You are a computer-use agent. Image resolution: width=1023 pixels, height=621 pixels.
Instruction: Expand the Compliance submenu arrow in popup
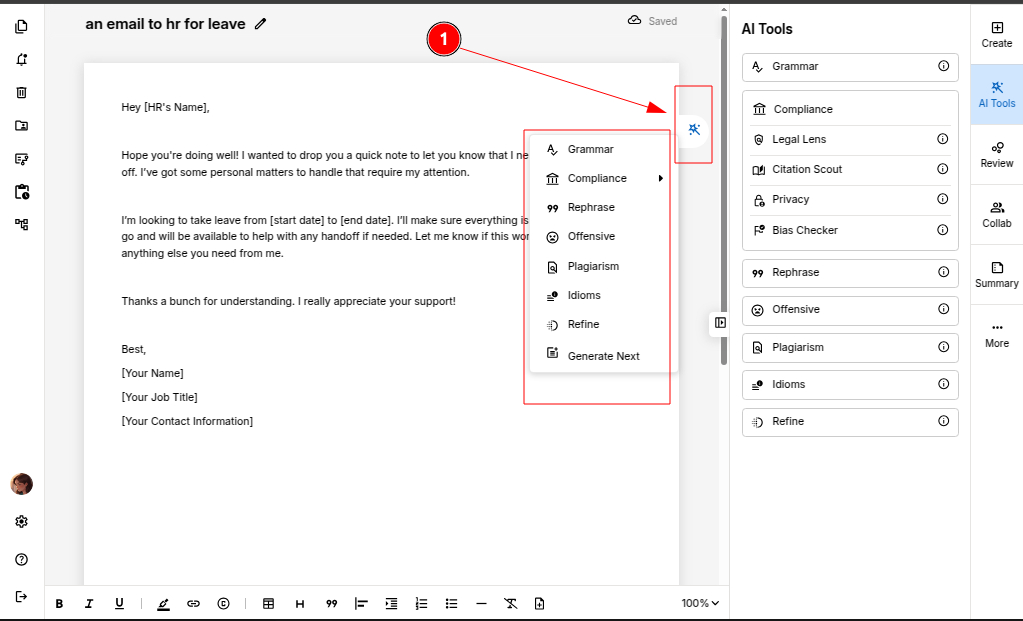[x=660, y=179]
